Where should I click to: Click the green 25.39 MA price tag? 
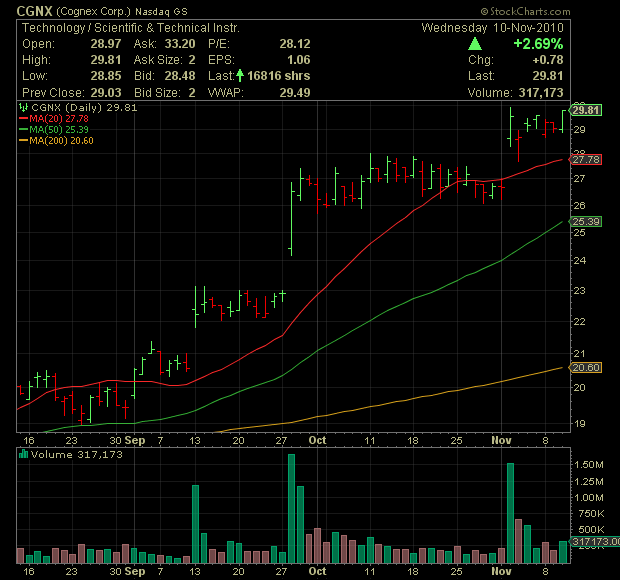pyautogui.click(x=586, y=221)
